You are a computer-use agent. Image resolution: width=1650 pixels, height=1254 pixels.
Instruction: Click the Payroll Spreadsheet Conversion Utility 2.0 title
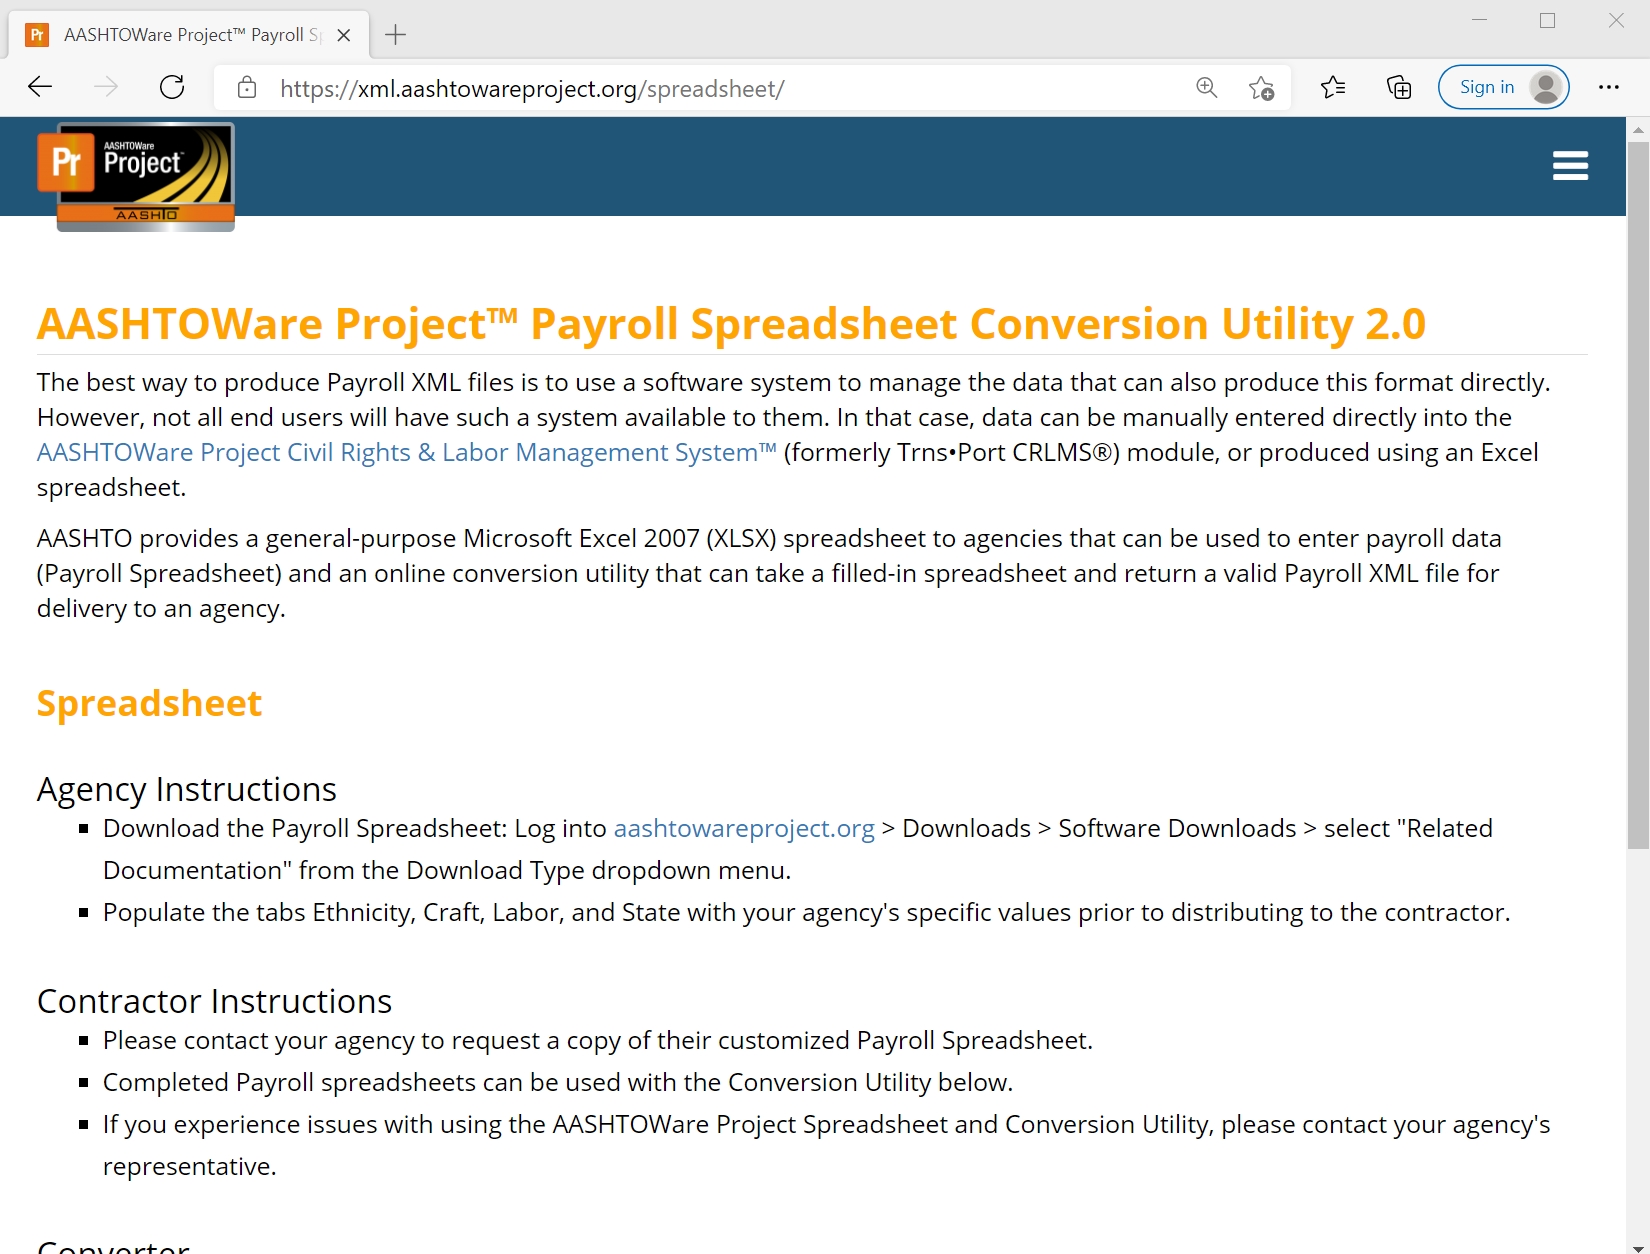pyautogui.click(x=731, y=324)
